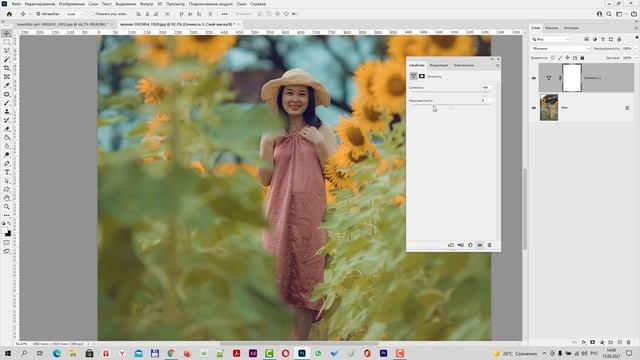The image size is (640, 360).
Task: Go to the Home screen
Action: [9, 14]
